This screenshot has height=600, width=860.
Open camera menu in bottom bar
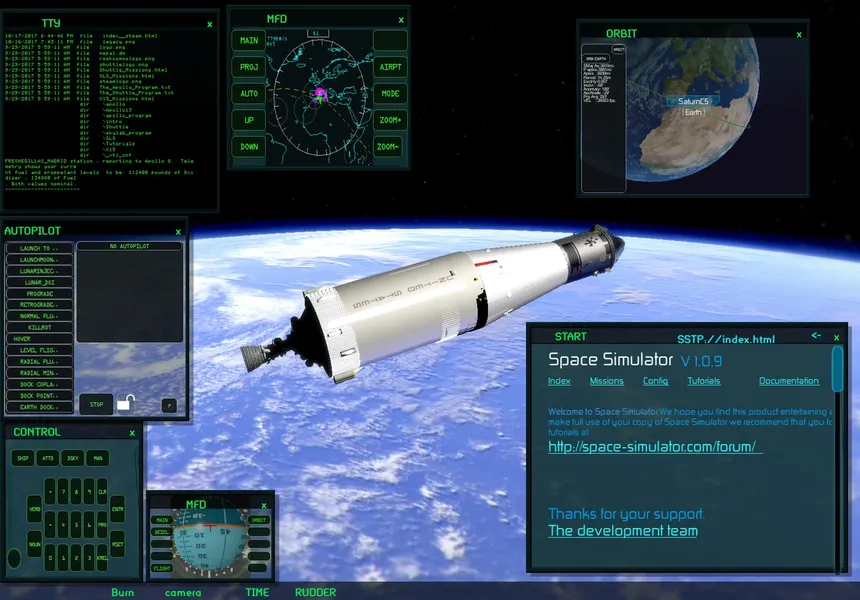[183, 592]
